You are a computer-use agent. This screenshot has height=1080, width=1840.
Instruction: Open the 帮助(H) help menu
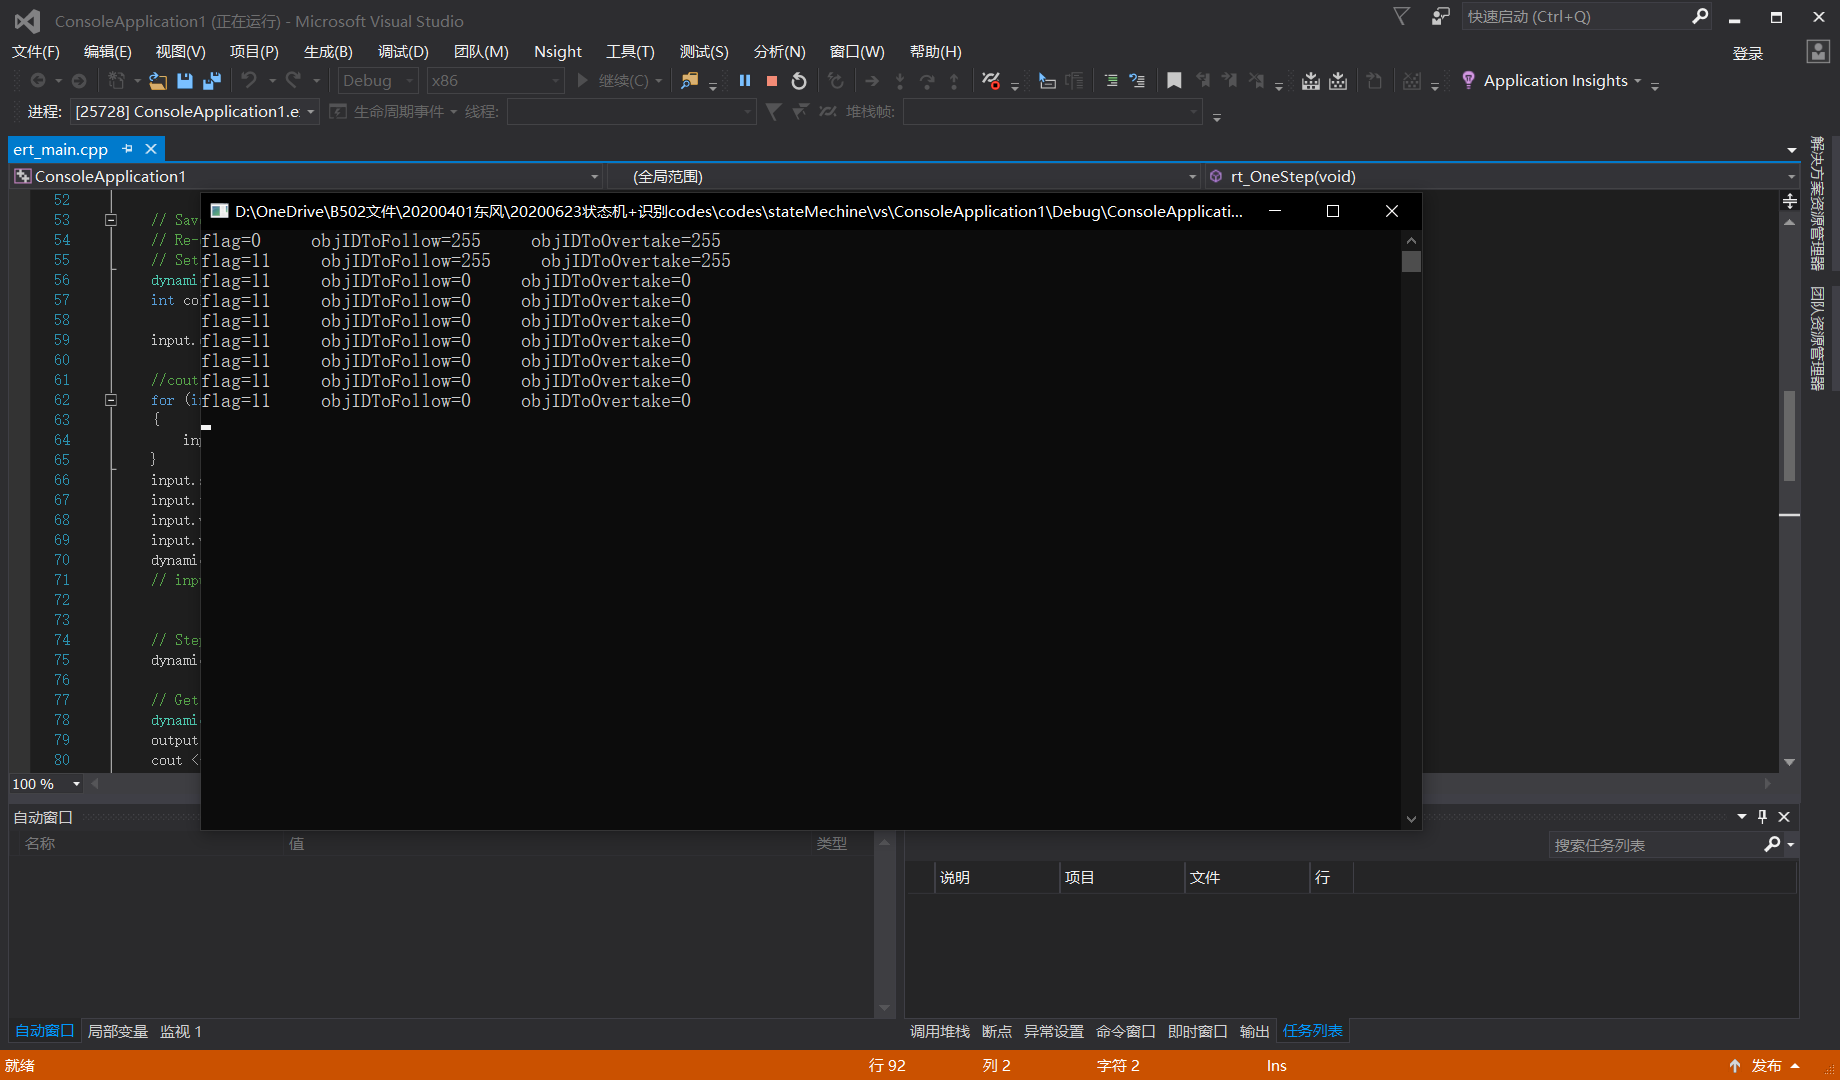pyautogui.click(x=935, y=52)
